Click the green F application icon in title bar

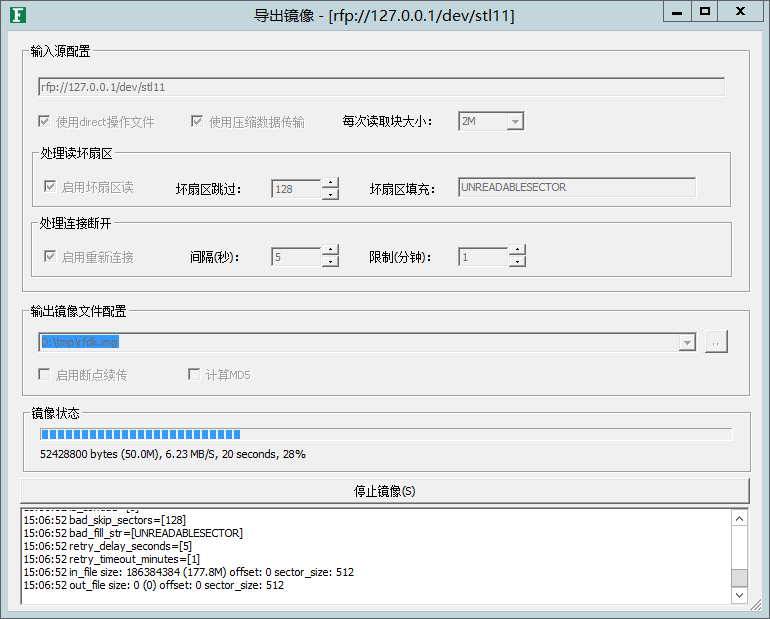pos(17,14)
